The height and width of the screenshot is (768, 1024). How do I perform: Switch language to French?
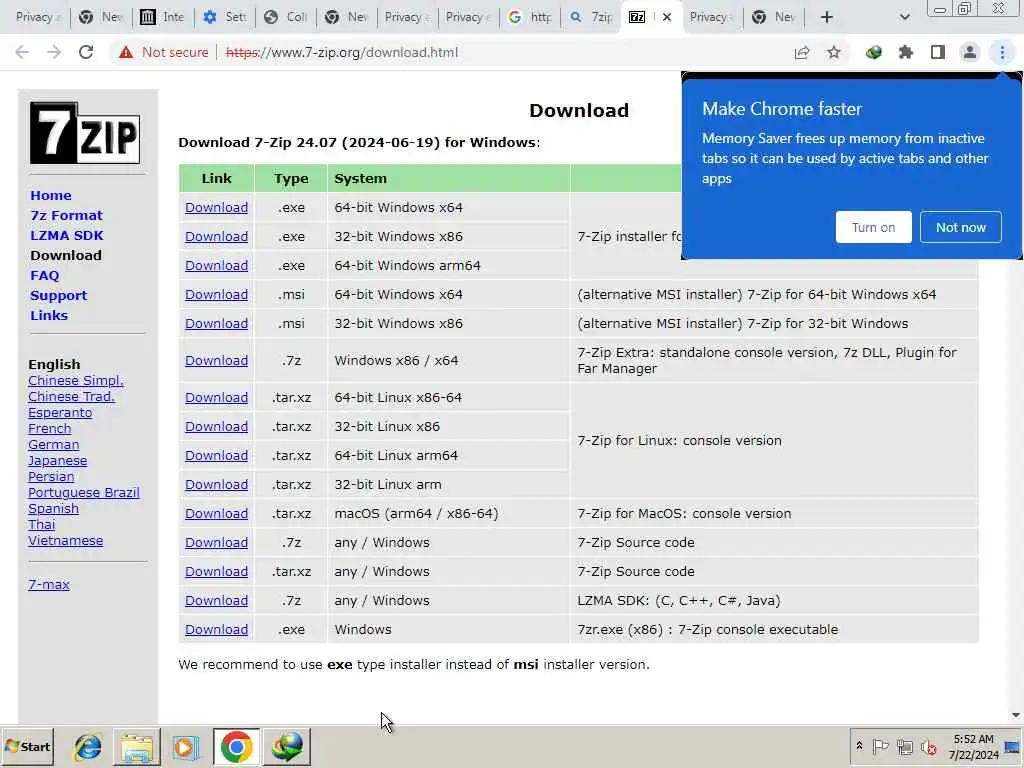50,429
